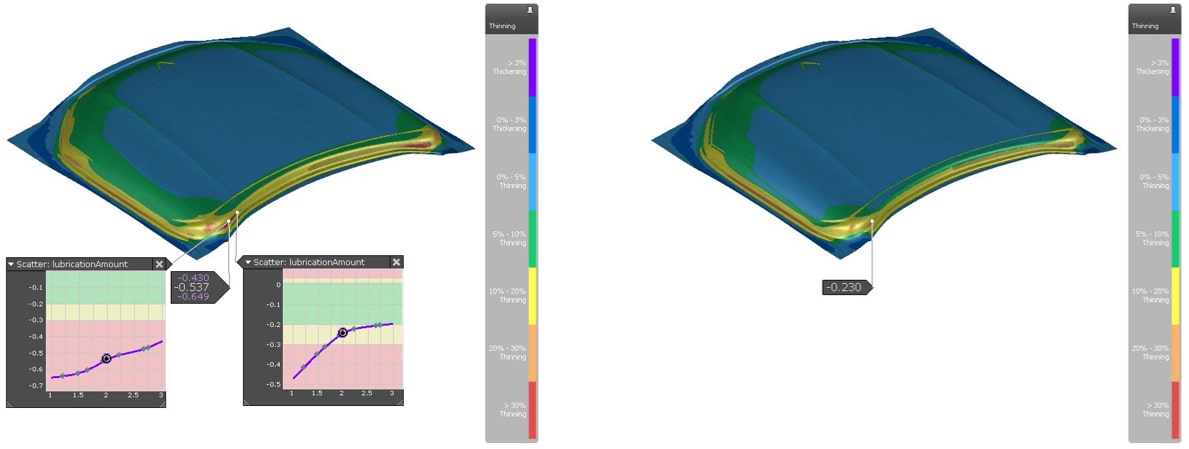Click the pin icon on the left Thinning legend

530,9
